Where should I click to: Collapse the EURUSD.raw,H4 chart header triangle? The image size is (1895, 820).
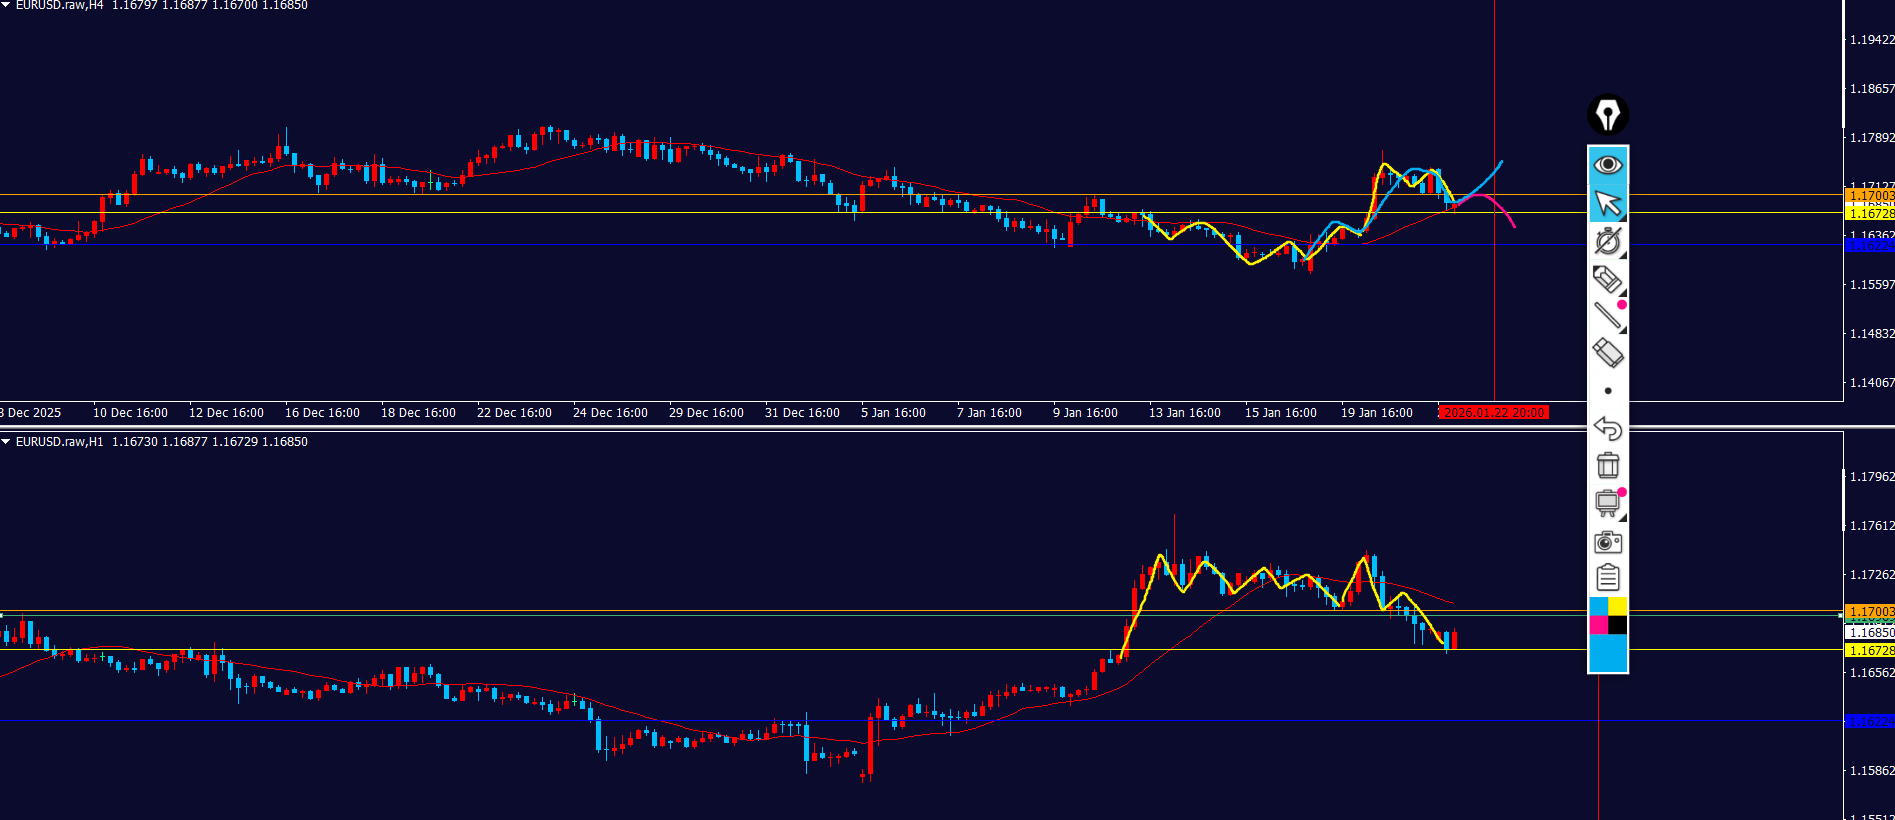click(x=6, y=6)
